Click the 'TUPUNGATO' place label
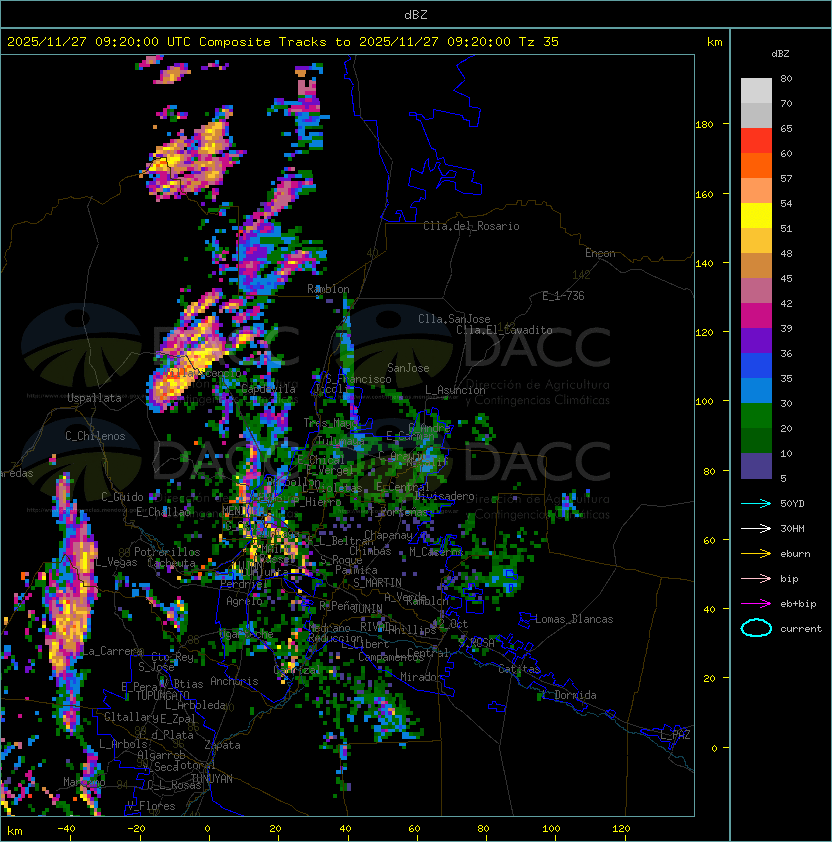This screenshot has width=832, height=842. (162, 695)
